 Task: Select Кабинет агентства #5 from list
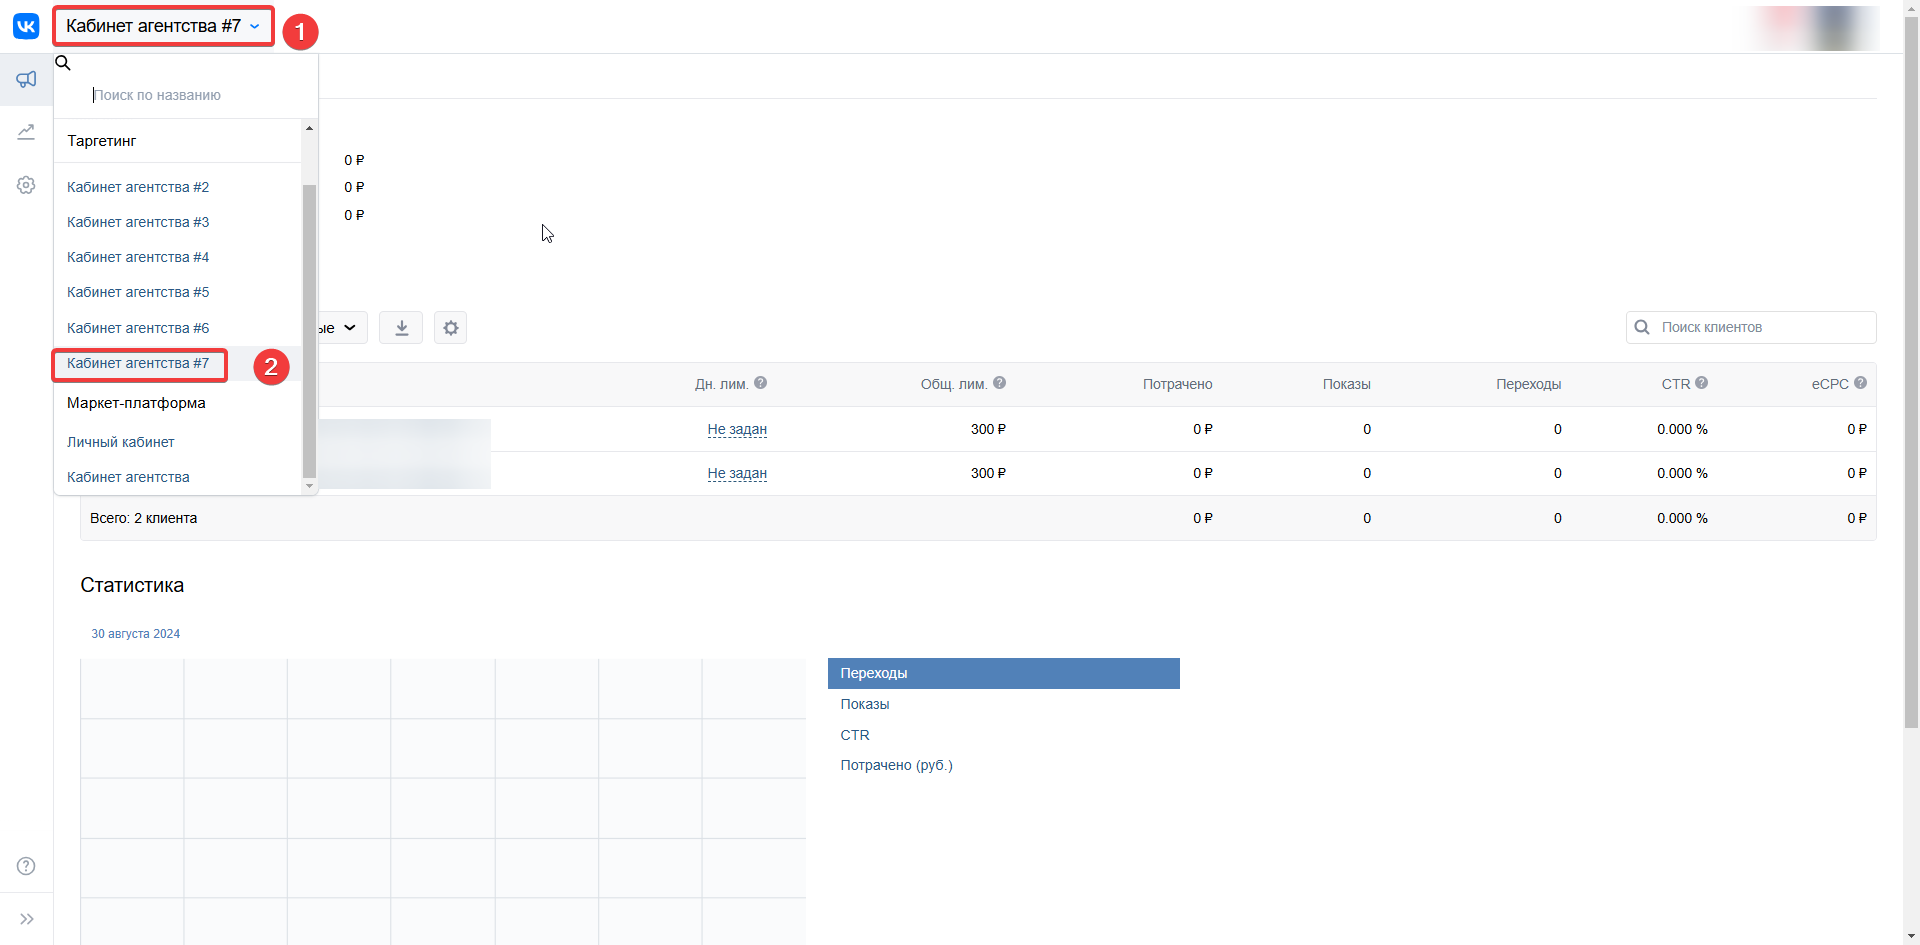pyautogui.click(x=138, y=292)
